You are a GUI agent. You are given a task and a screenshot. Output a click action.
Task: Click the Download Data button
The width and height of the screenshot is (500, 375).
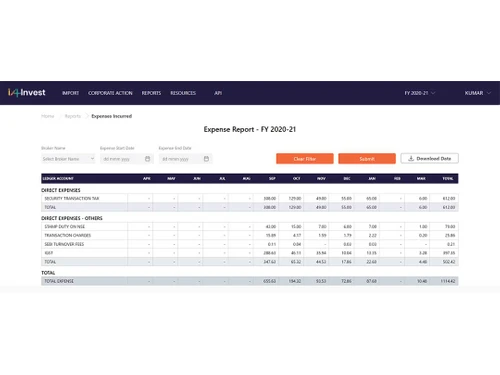coord(430,158)
